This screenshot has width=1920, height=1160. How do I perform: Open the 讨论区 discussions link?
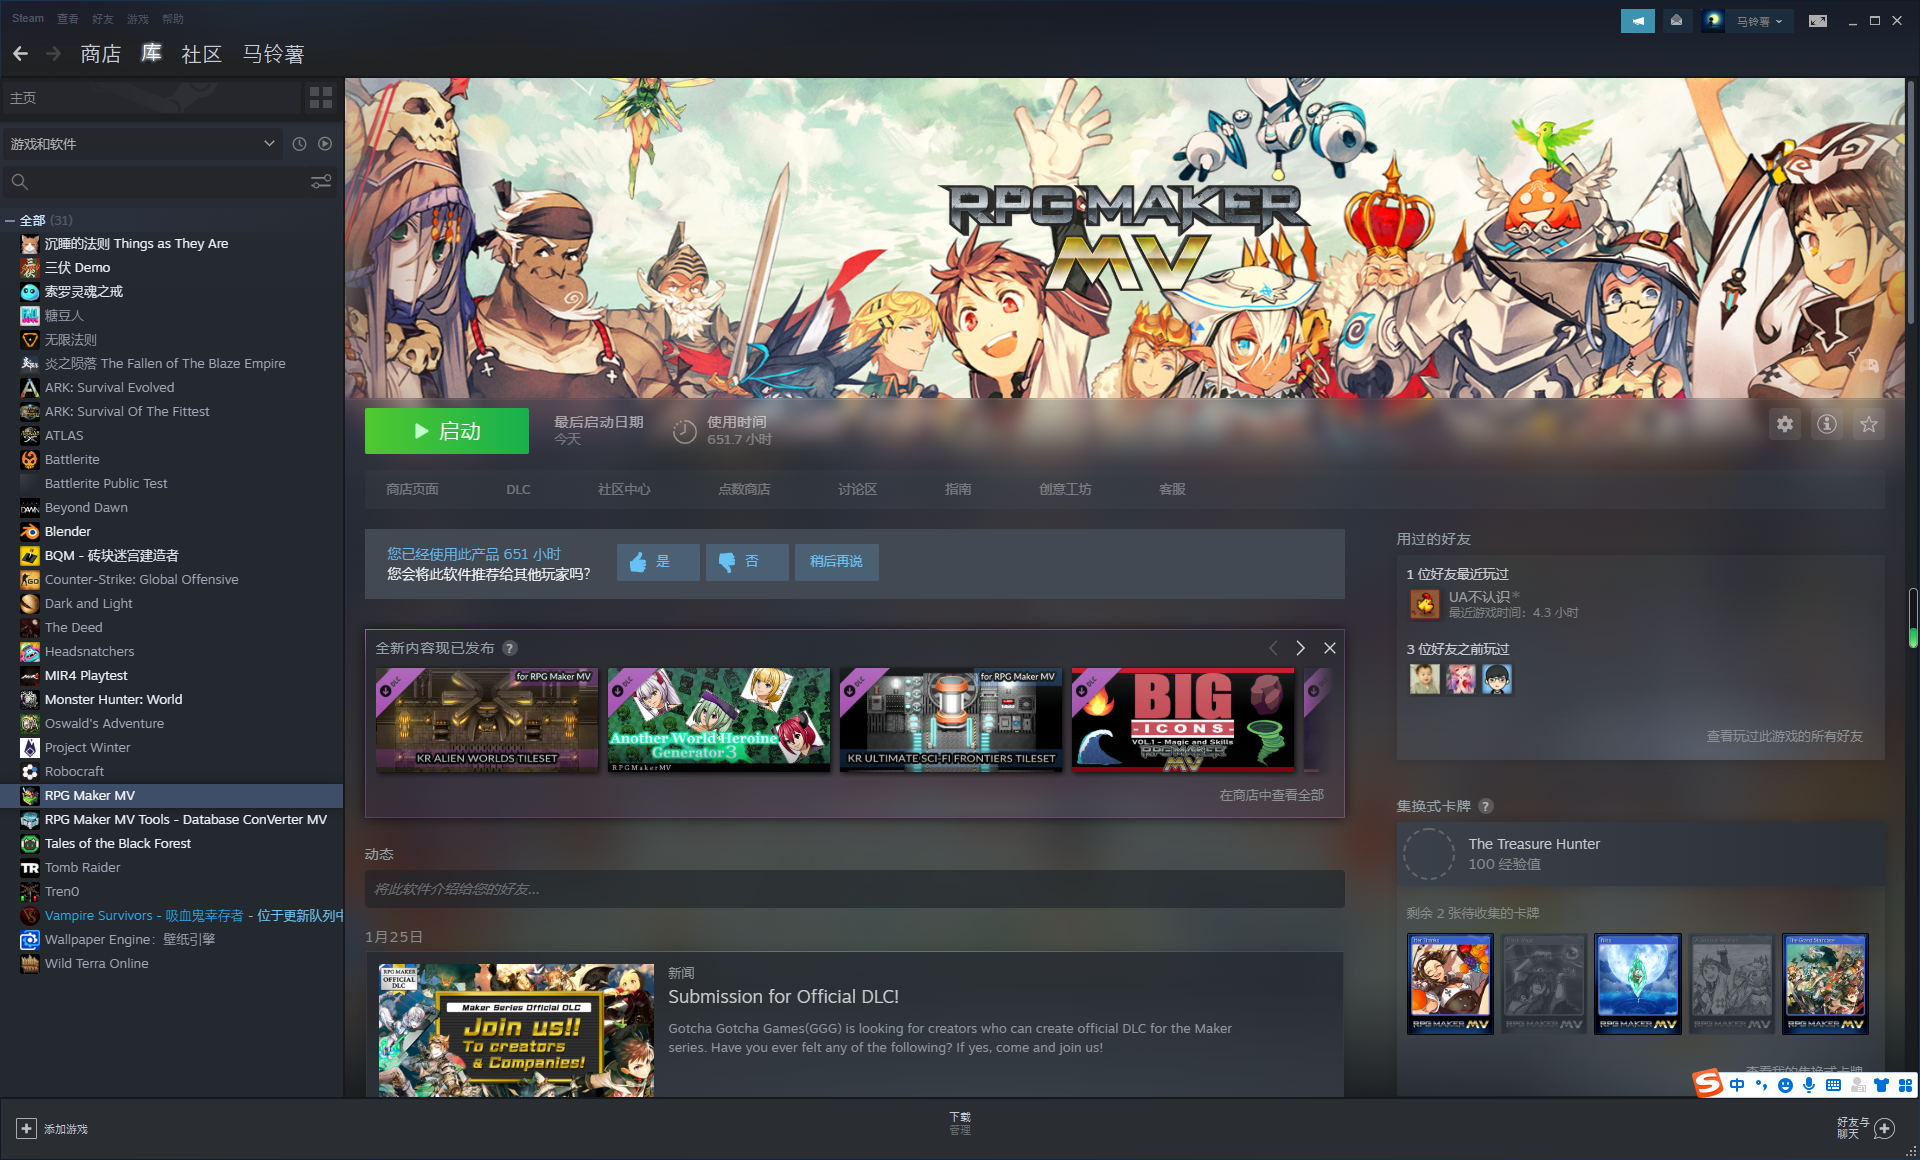(x=857, y=490)
